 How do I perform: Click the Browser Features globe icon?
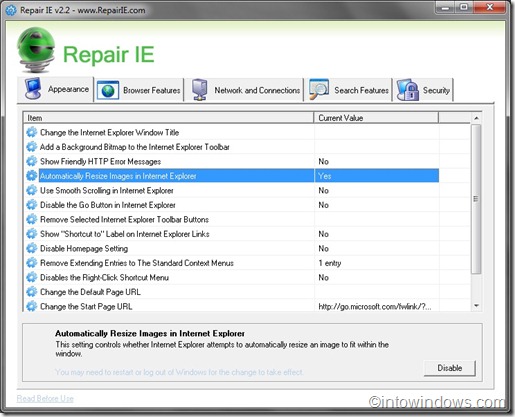[108, 90]
